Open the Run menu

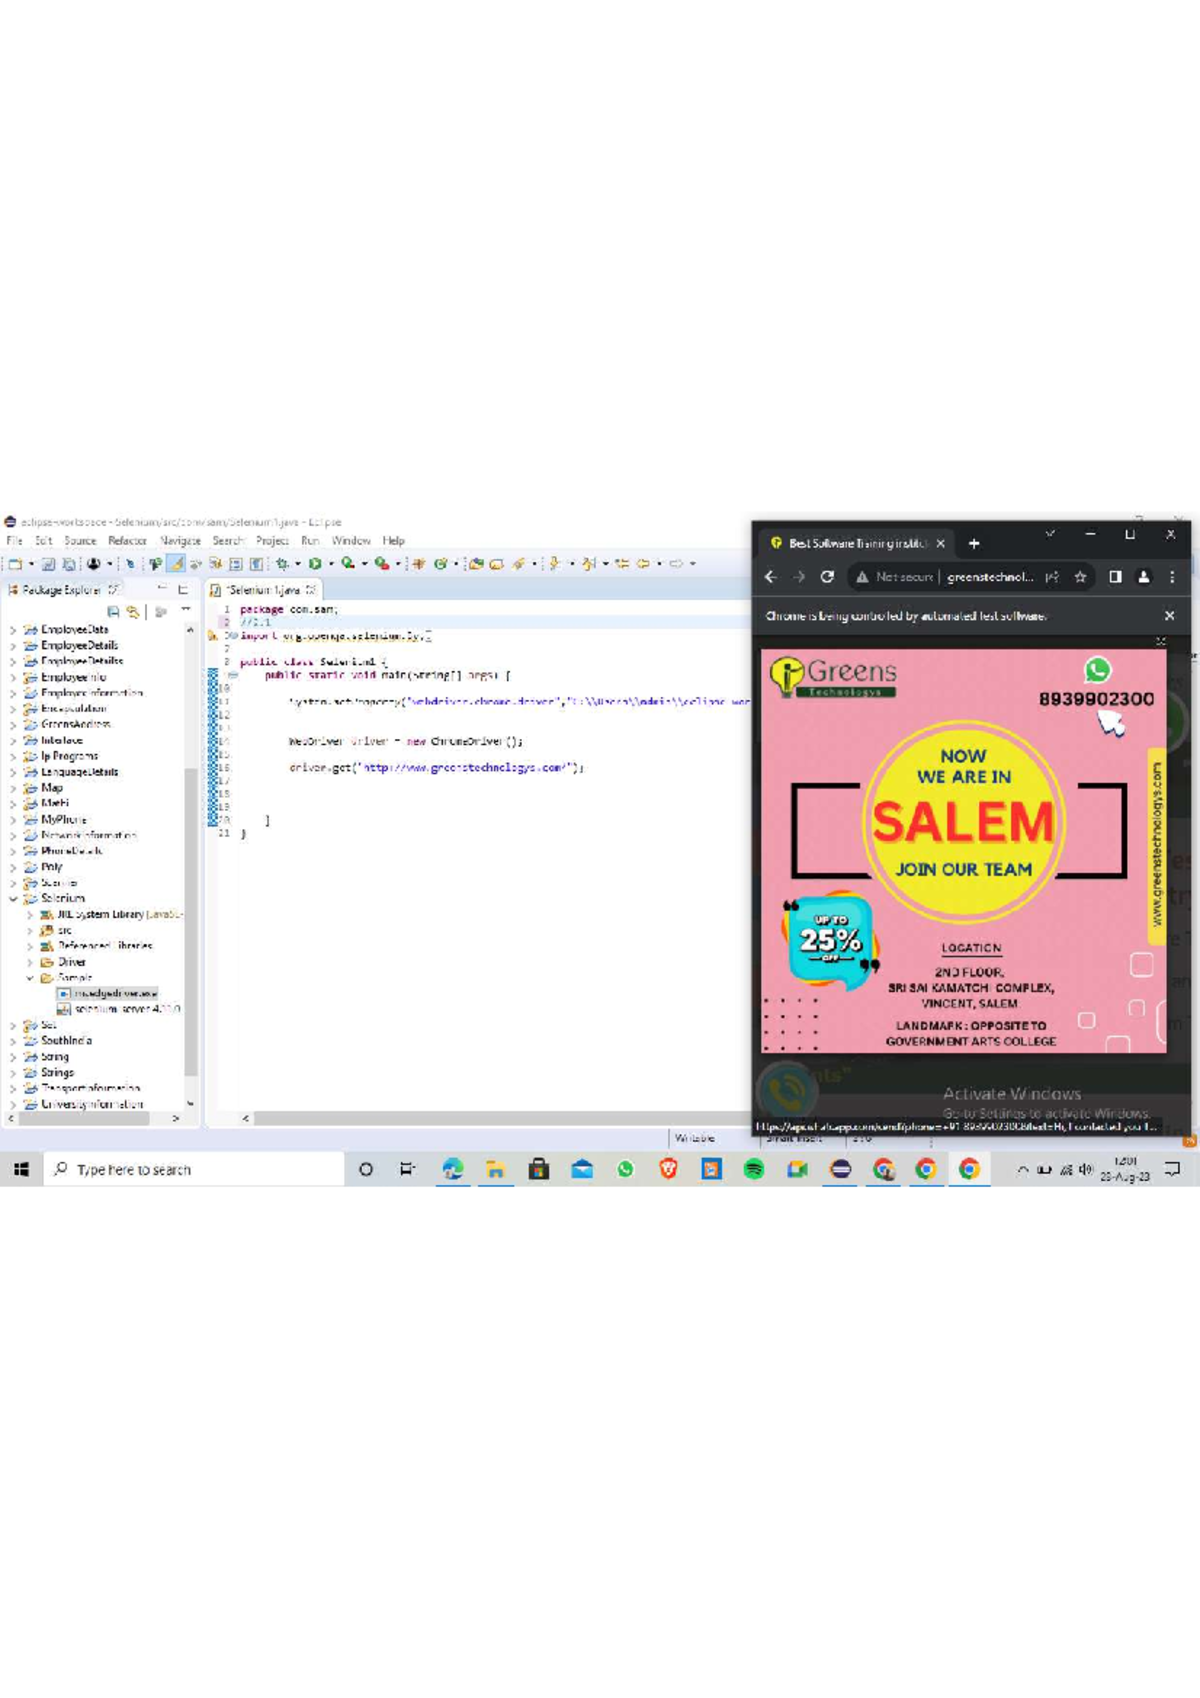[310, 541]
